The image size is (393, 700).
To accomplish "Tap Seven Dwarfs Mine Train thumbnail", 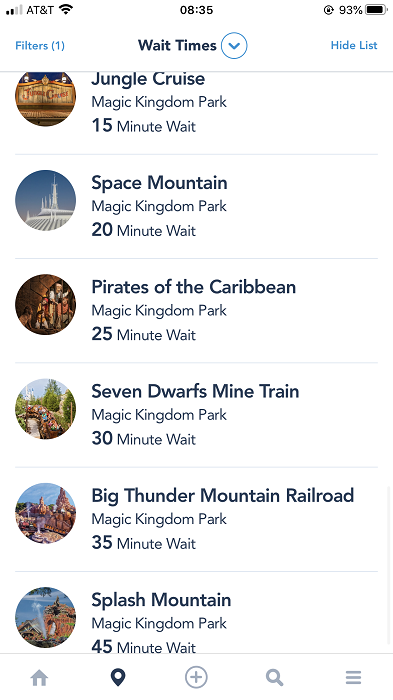I will [46, 409].
